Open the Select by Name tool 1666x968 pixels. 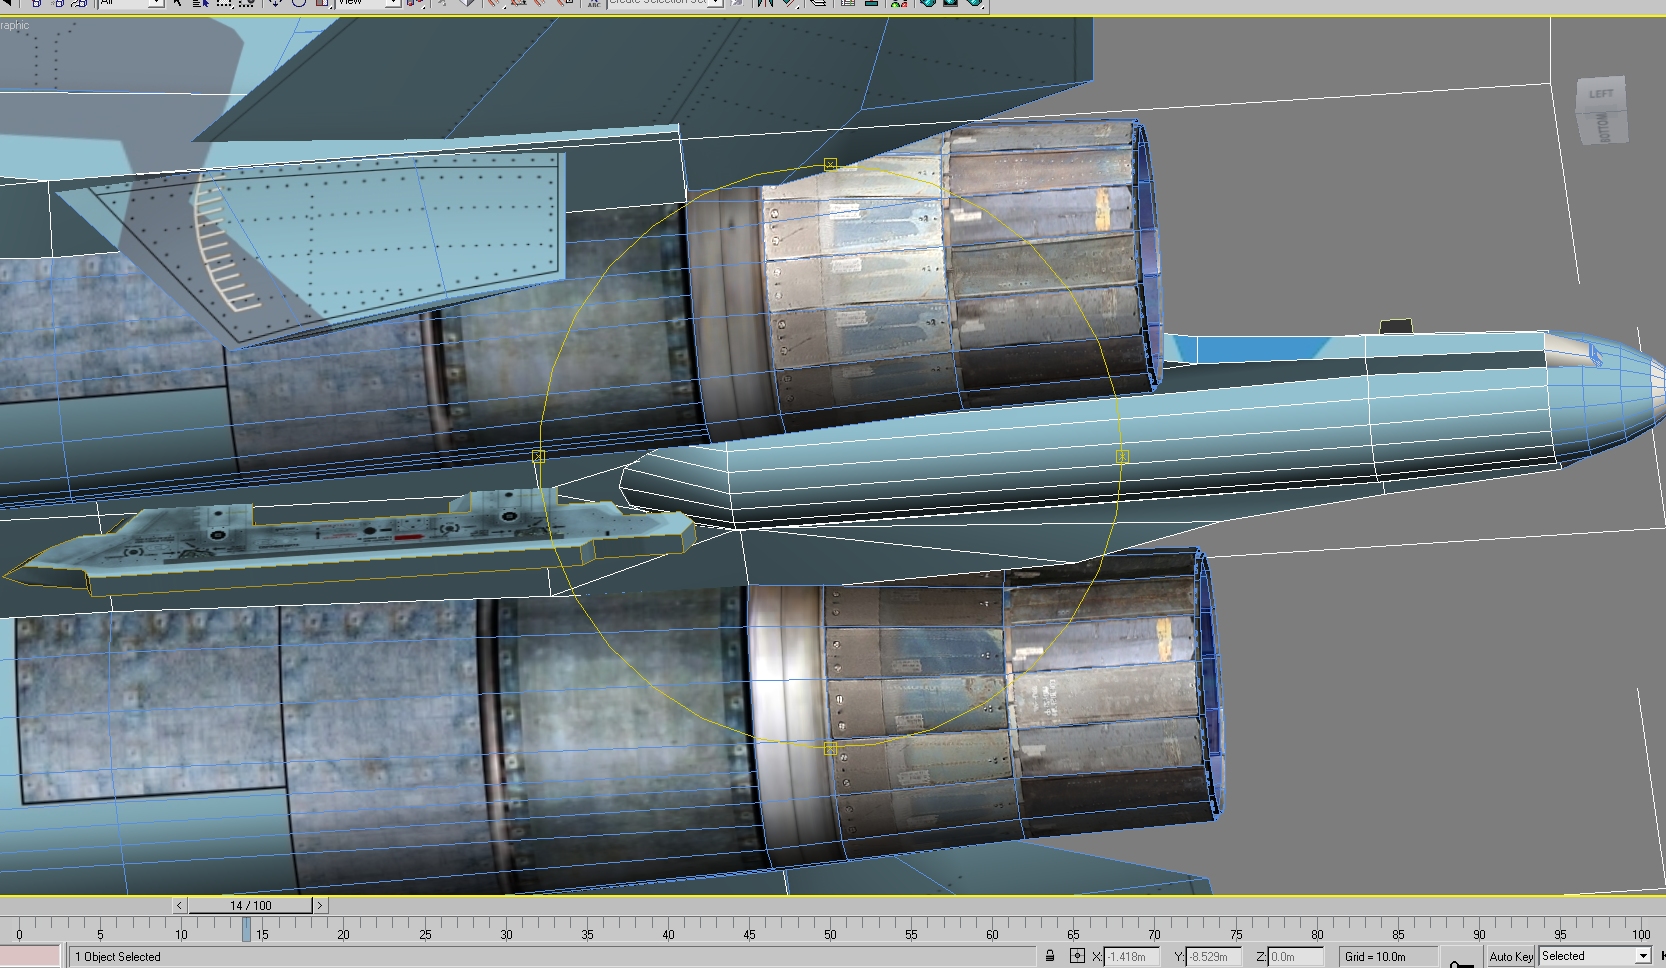(201, 3)
